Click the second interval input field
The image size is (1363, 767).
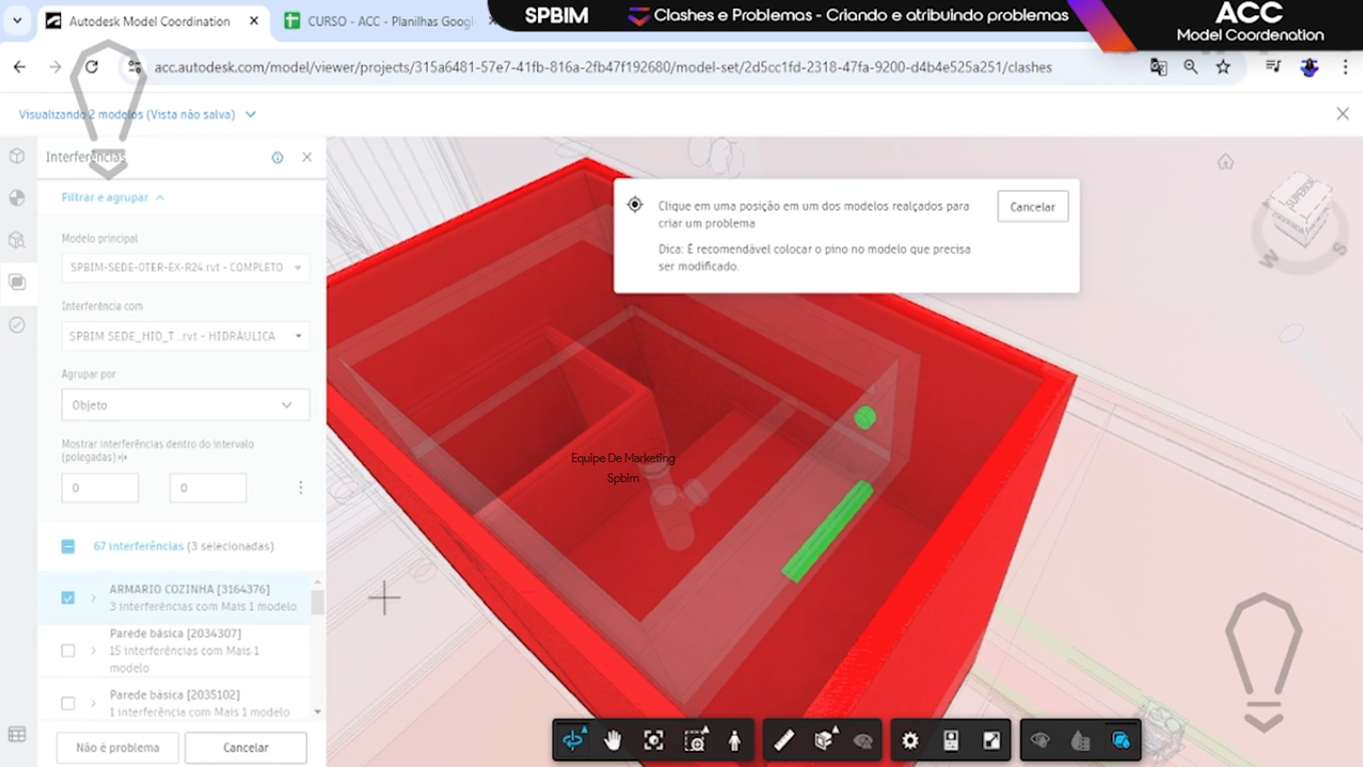pos(208,488)
